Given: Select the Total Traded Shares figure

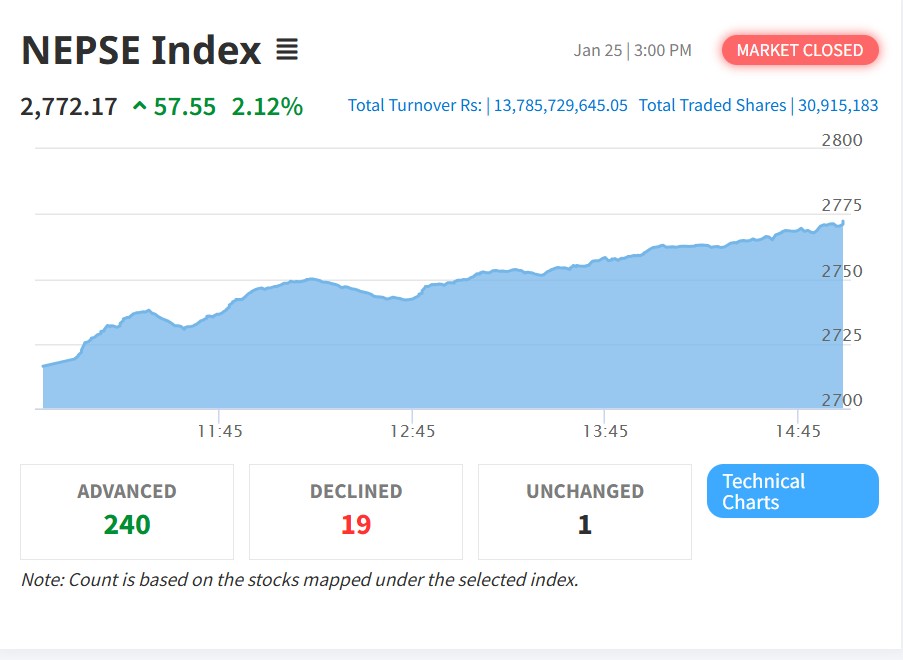Looking at the screenshot, I should click(838, 105).
